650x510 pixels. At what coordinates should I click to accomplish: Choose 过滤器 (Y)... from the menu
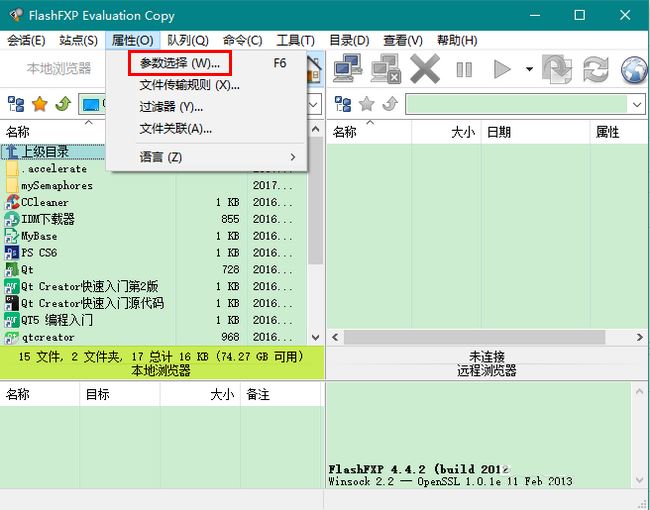pyautogui.click(x=171, y=107)
